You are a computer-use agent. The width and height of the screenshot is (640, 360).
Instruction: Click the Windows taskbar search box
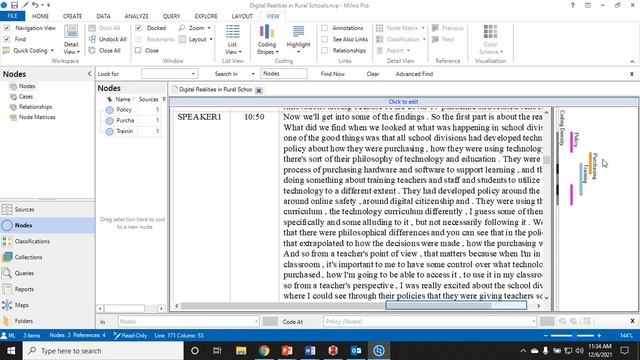tap(103, 351)
